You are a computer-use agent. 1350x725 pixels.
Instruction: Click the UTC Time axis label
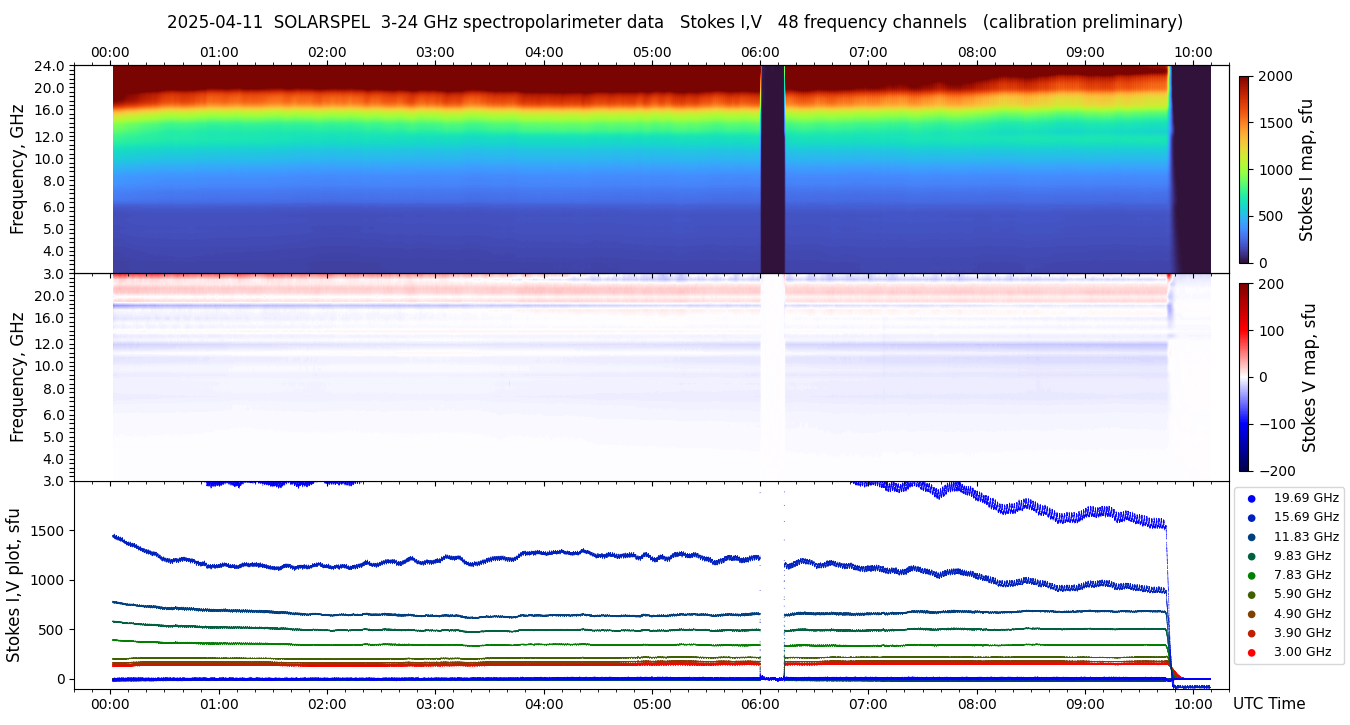(x=1269, y=704)
